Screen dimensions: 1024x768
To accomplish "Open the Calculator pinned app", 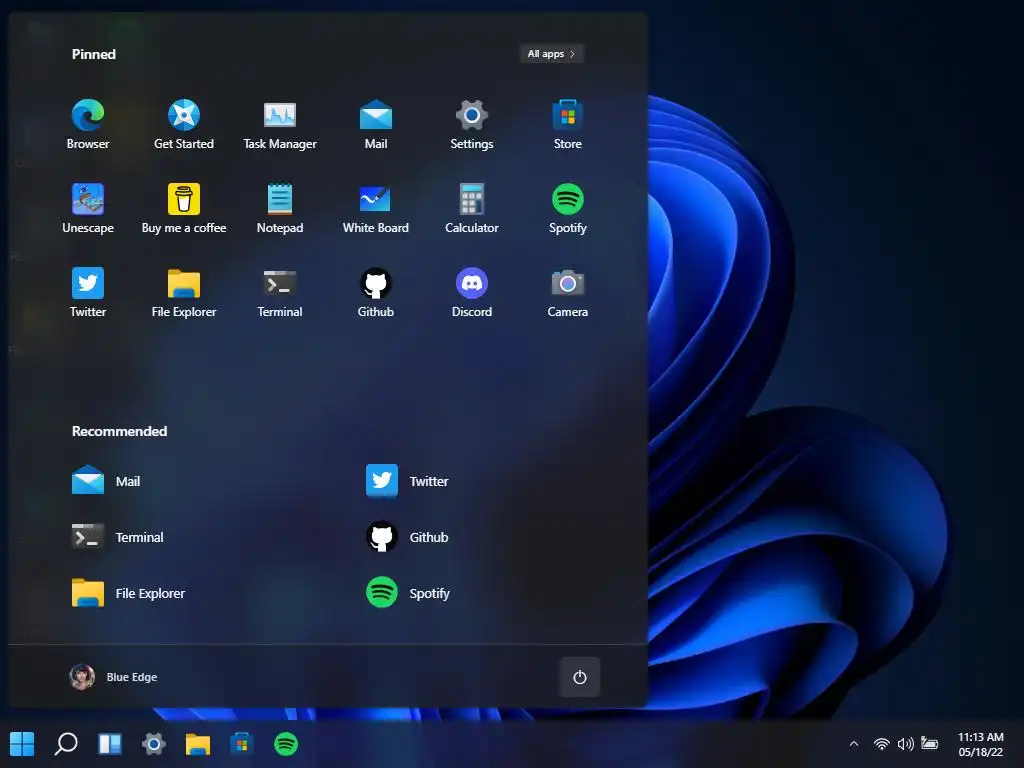I will click(472, 209).
